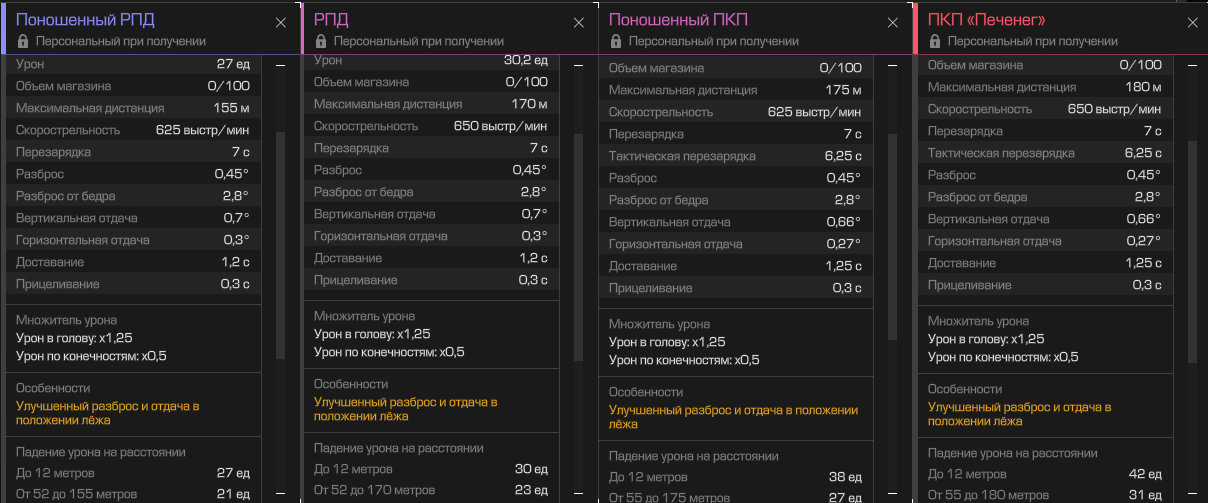Click От 52 до 170 метров row
The image size is (1208, 503).
431,490
